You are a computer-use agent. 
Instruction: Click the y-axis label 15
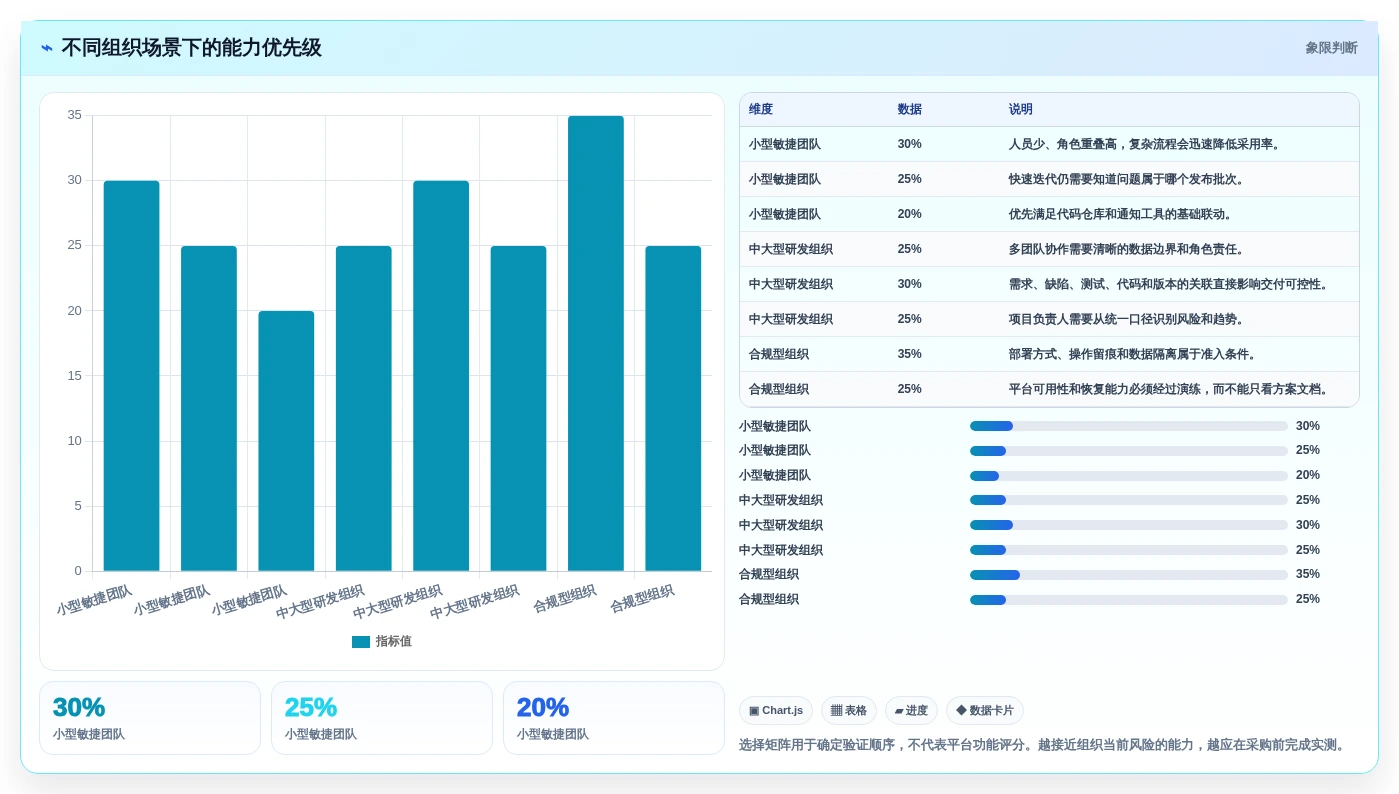pyautogui.click(x=75, y=376)
